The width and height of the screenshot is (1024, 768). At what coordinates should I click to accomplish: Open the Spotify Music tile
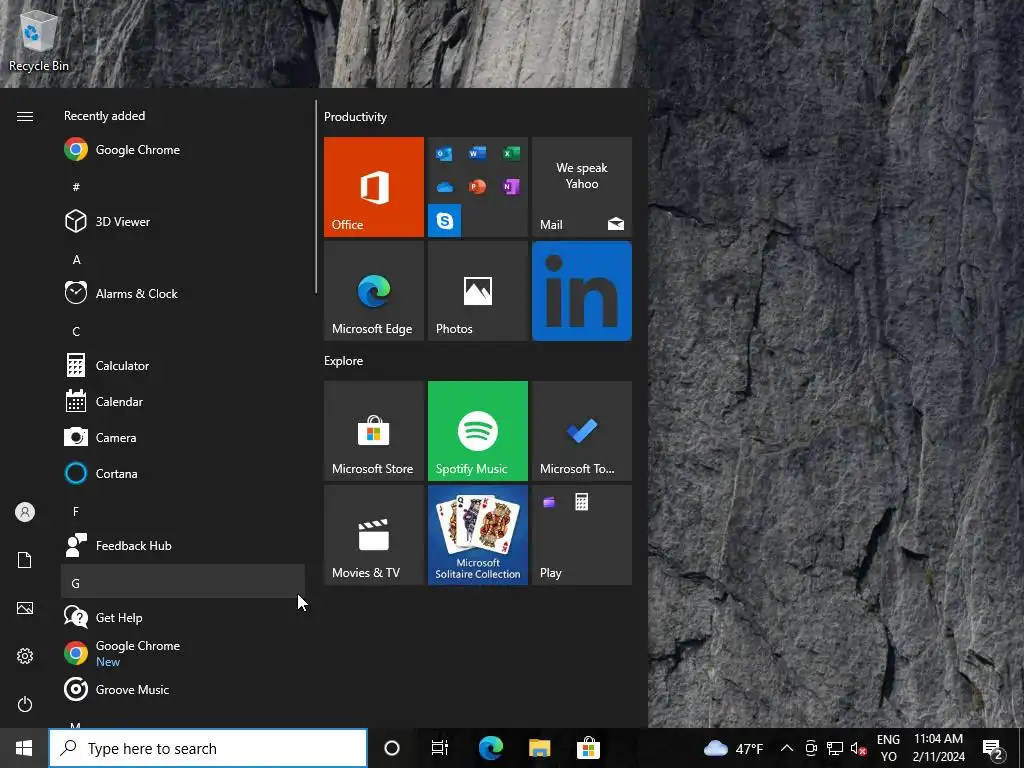tap(477, 431)
